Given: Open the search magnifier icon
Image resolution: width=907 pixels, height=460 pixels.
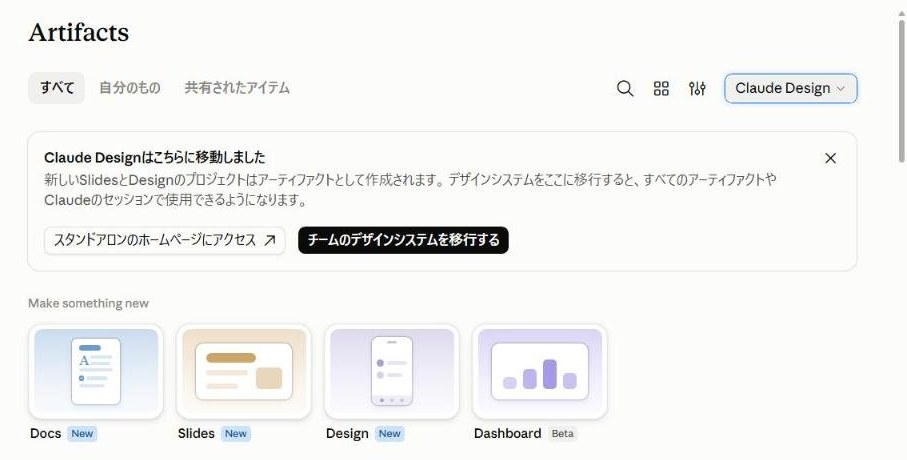Looking at the screenshot, I should click(625, 89).
